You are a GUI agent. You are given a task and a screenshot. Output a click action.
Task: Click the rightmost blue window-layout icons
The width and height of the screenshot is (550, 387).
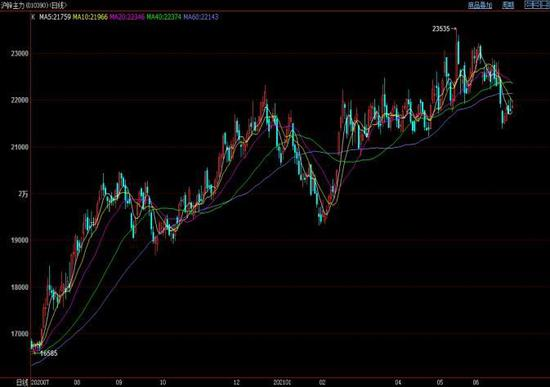[537, 5]
